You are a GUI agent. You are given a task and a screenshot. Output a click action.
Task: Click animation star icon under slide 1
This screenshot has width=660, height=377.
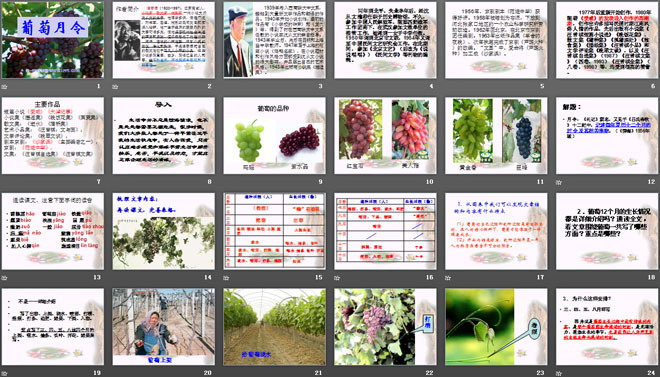click(5, 87)
